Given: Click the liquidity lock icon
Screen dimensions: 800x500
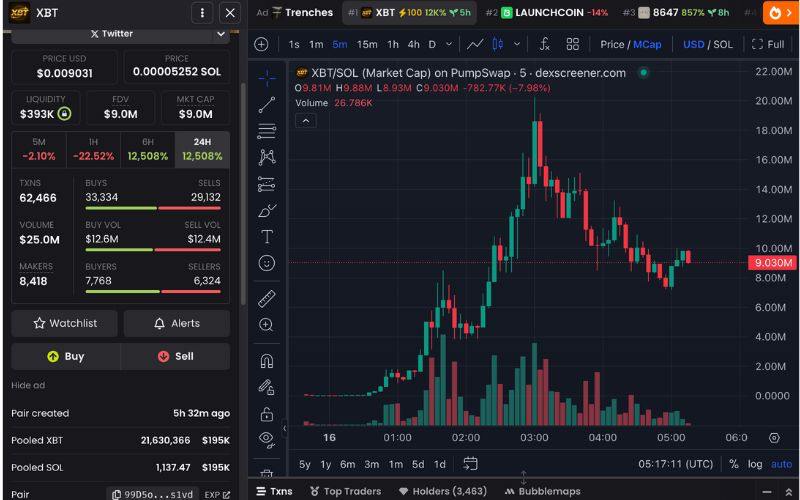Looking at the screenshot, I should [x=64, y=113].
